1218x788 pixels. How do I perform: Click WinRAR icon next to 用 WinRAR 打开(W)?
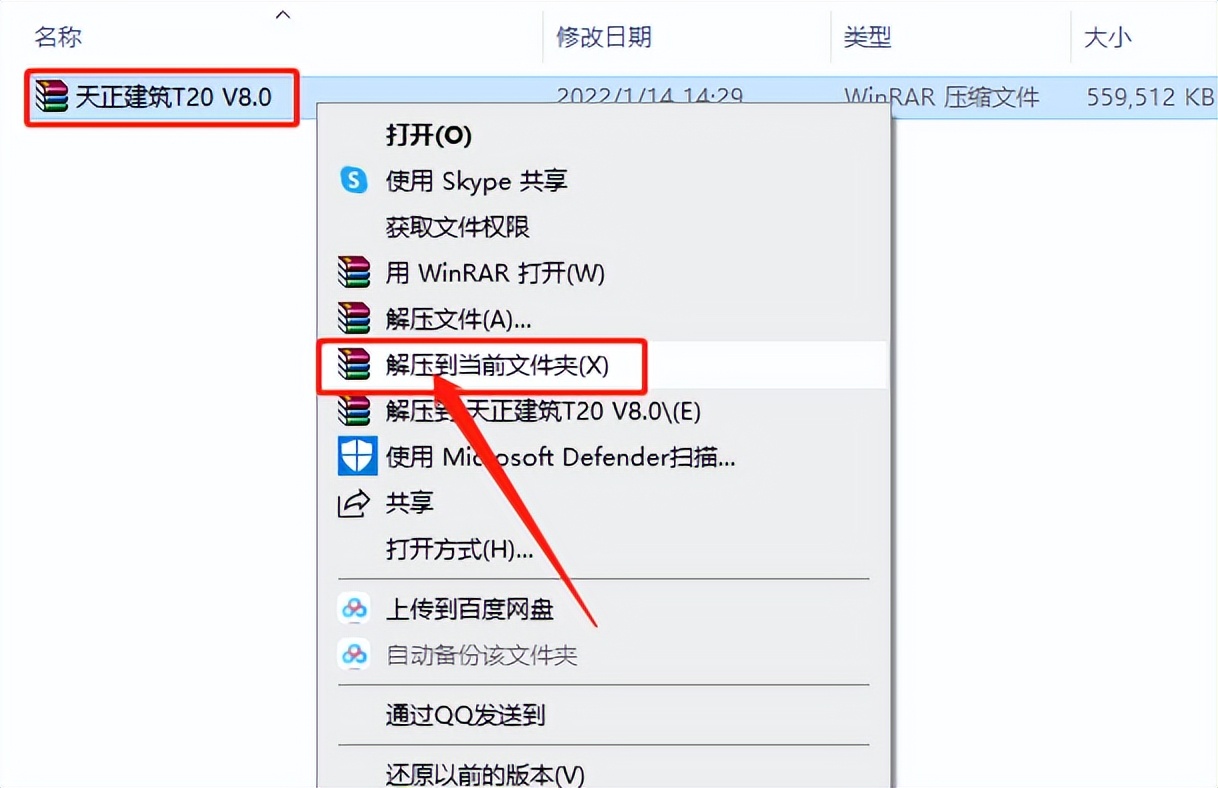click(354, 272)
